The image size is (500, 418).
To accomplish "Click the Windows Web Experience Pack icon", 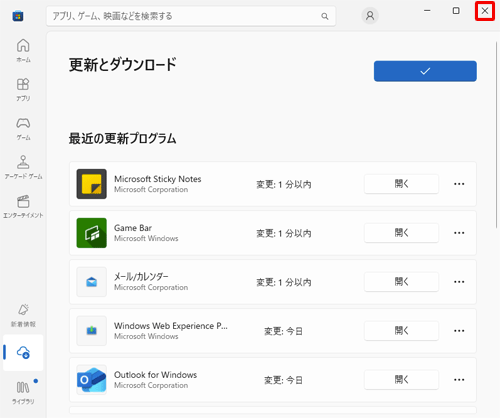I will click(92, 331).
